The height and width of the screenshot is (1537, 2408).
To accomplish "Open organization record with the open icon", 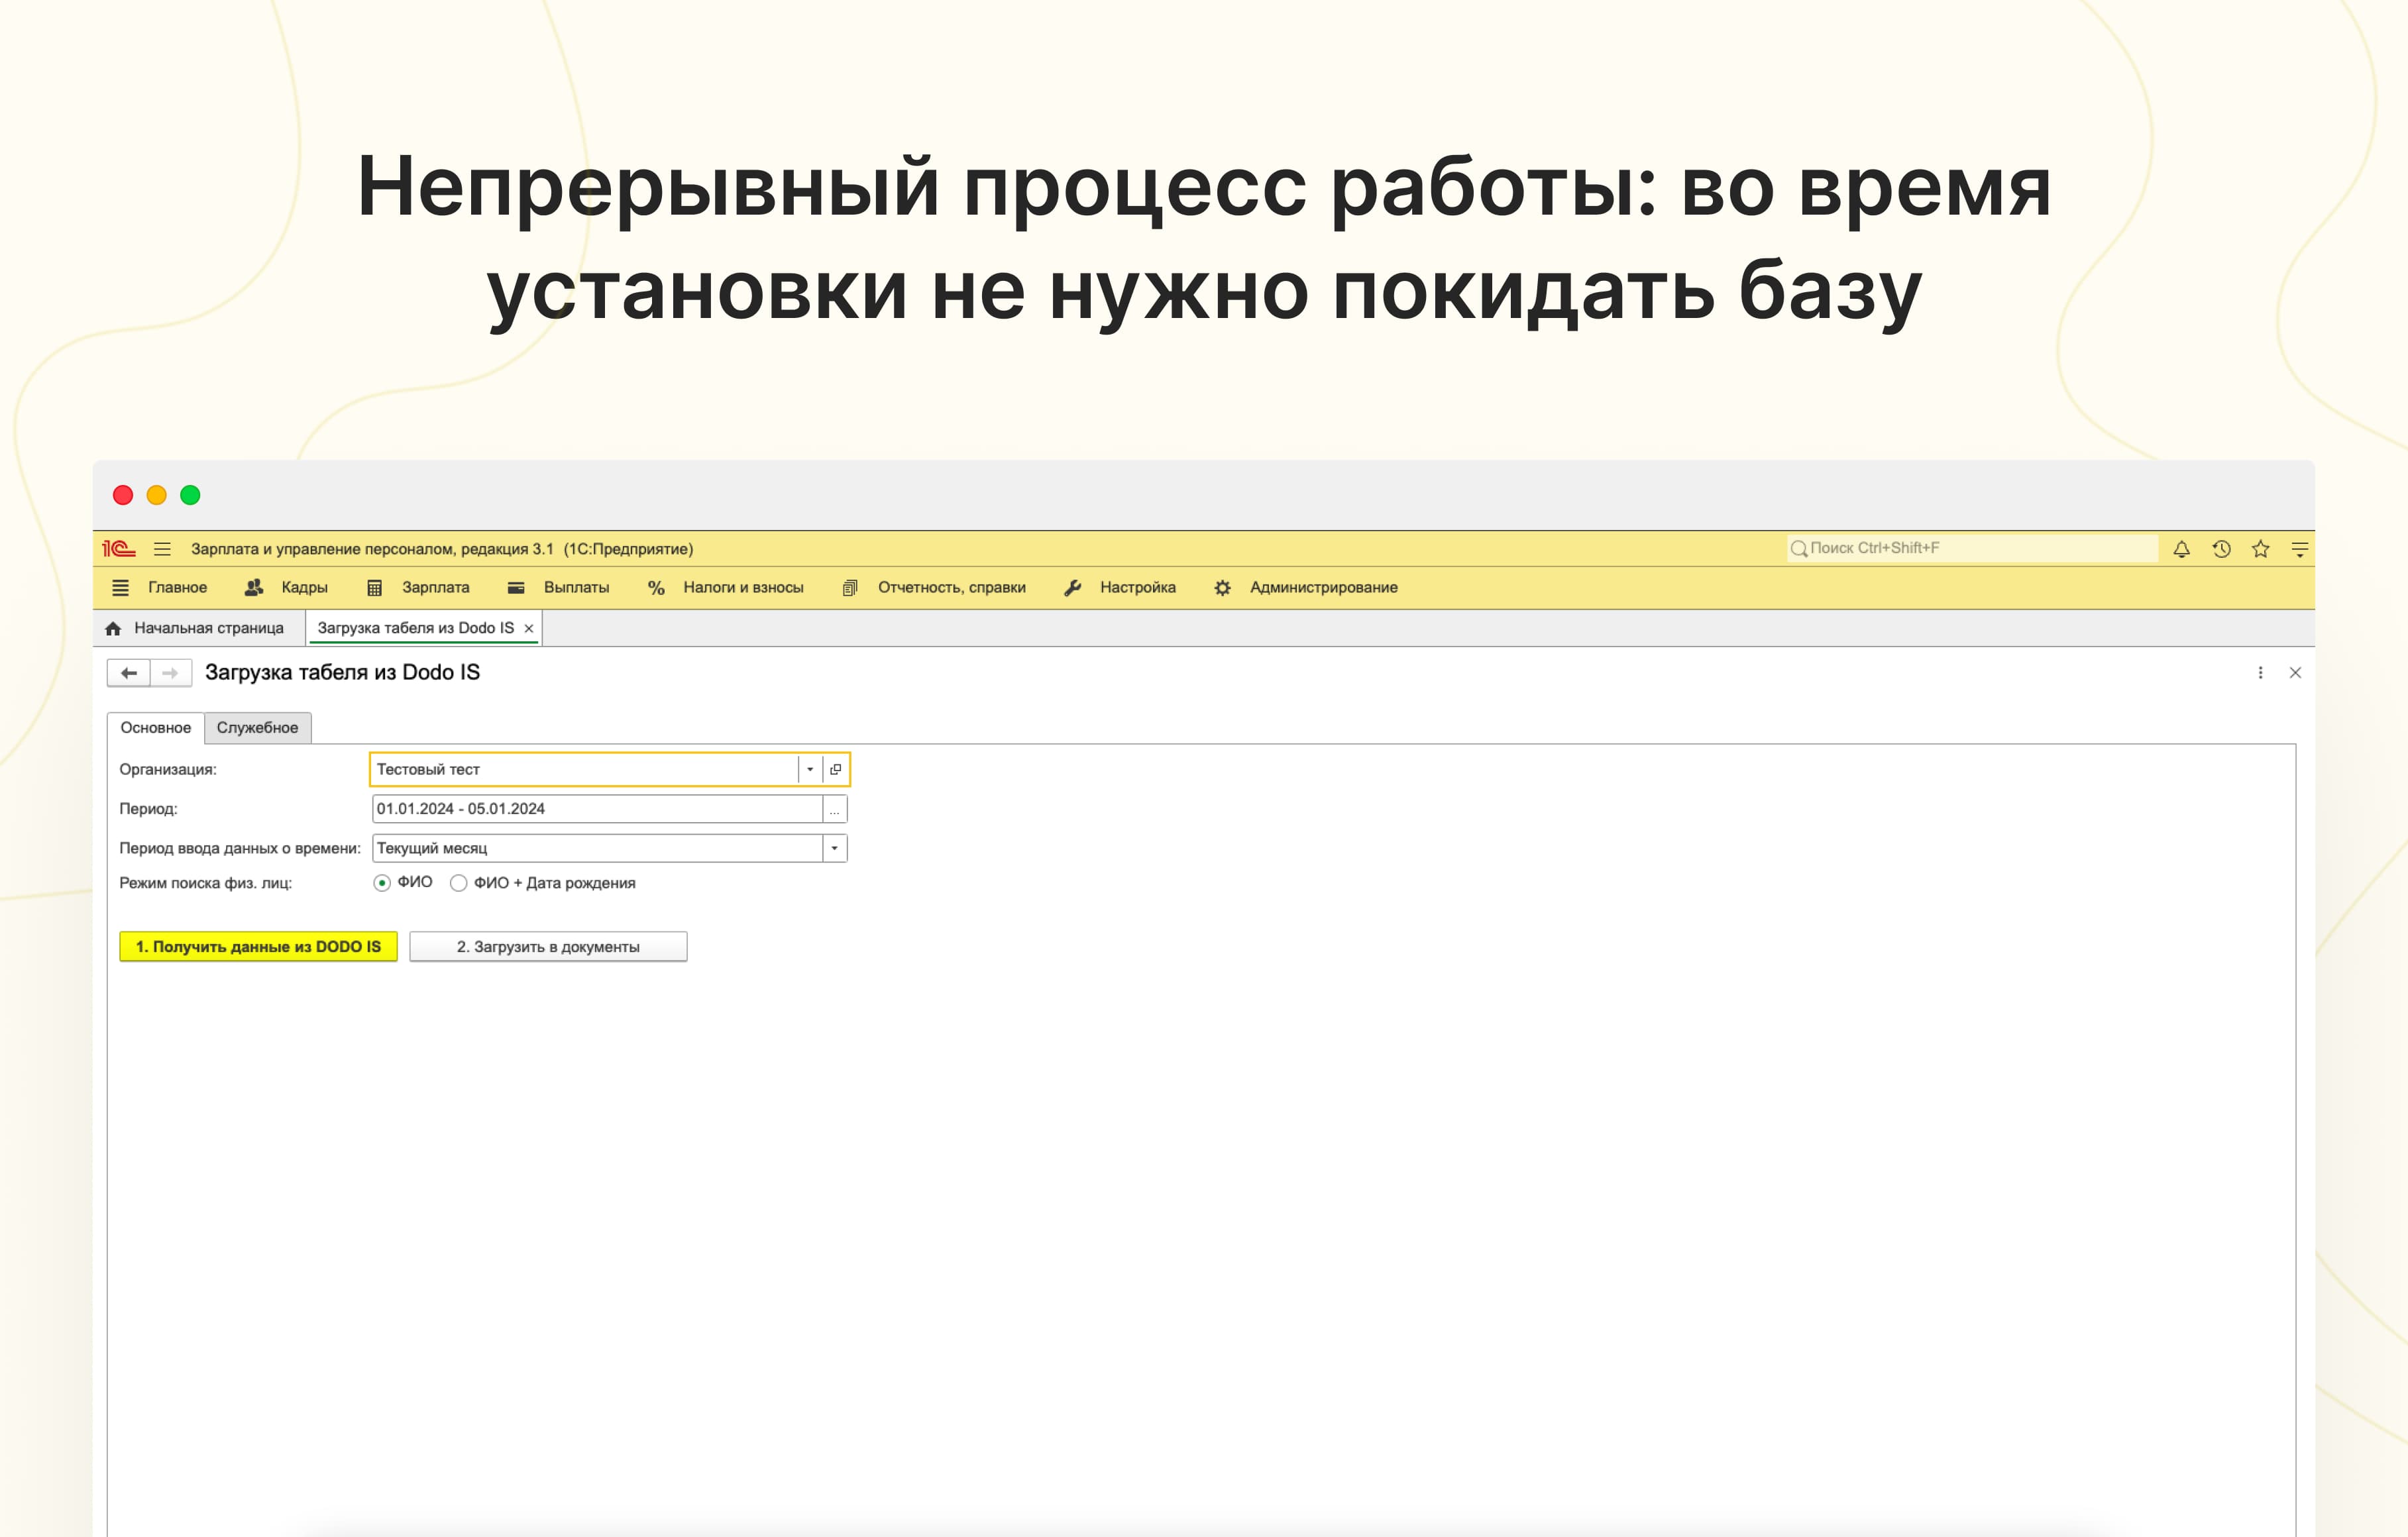I will 835,769.
